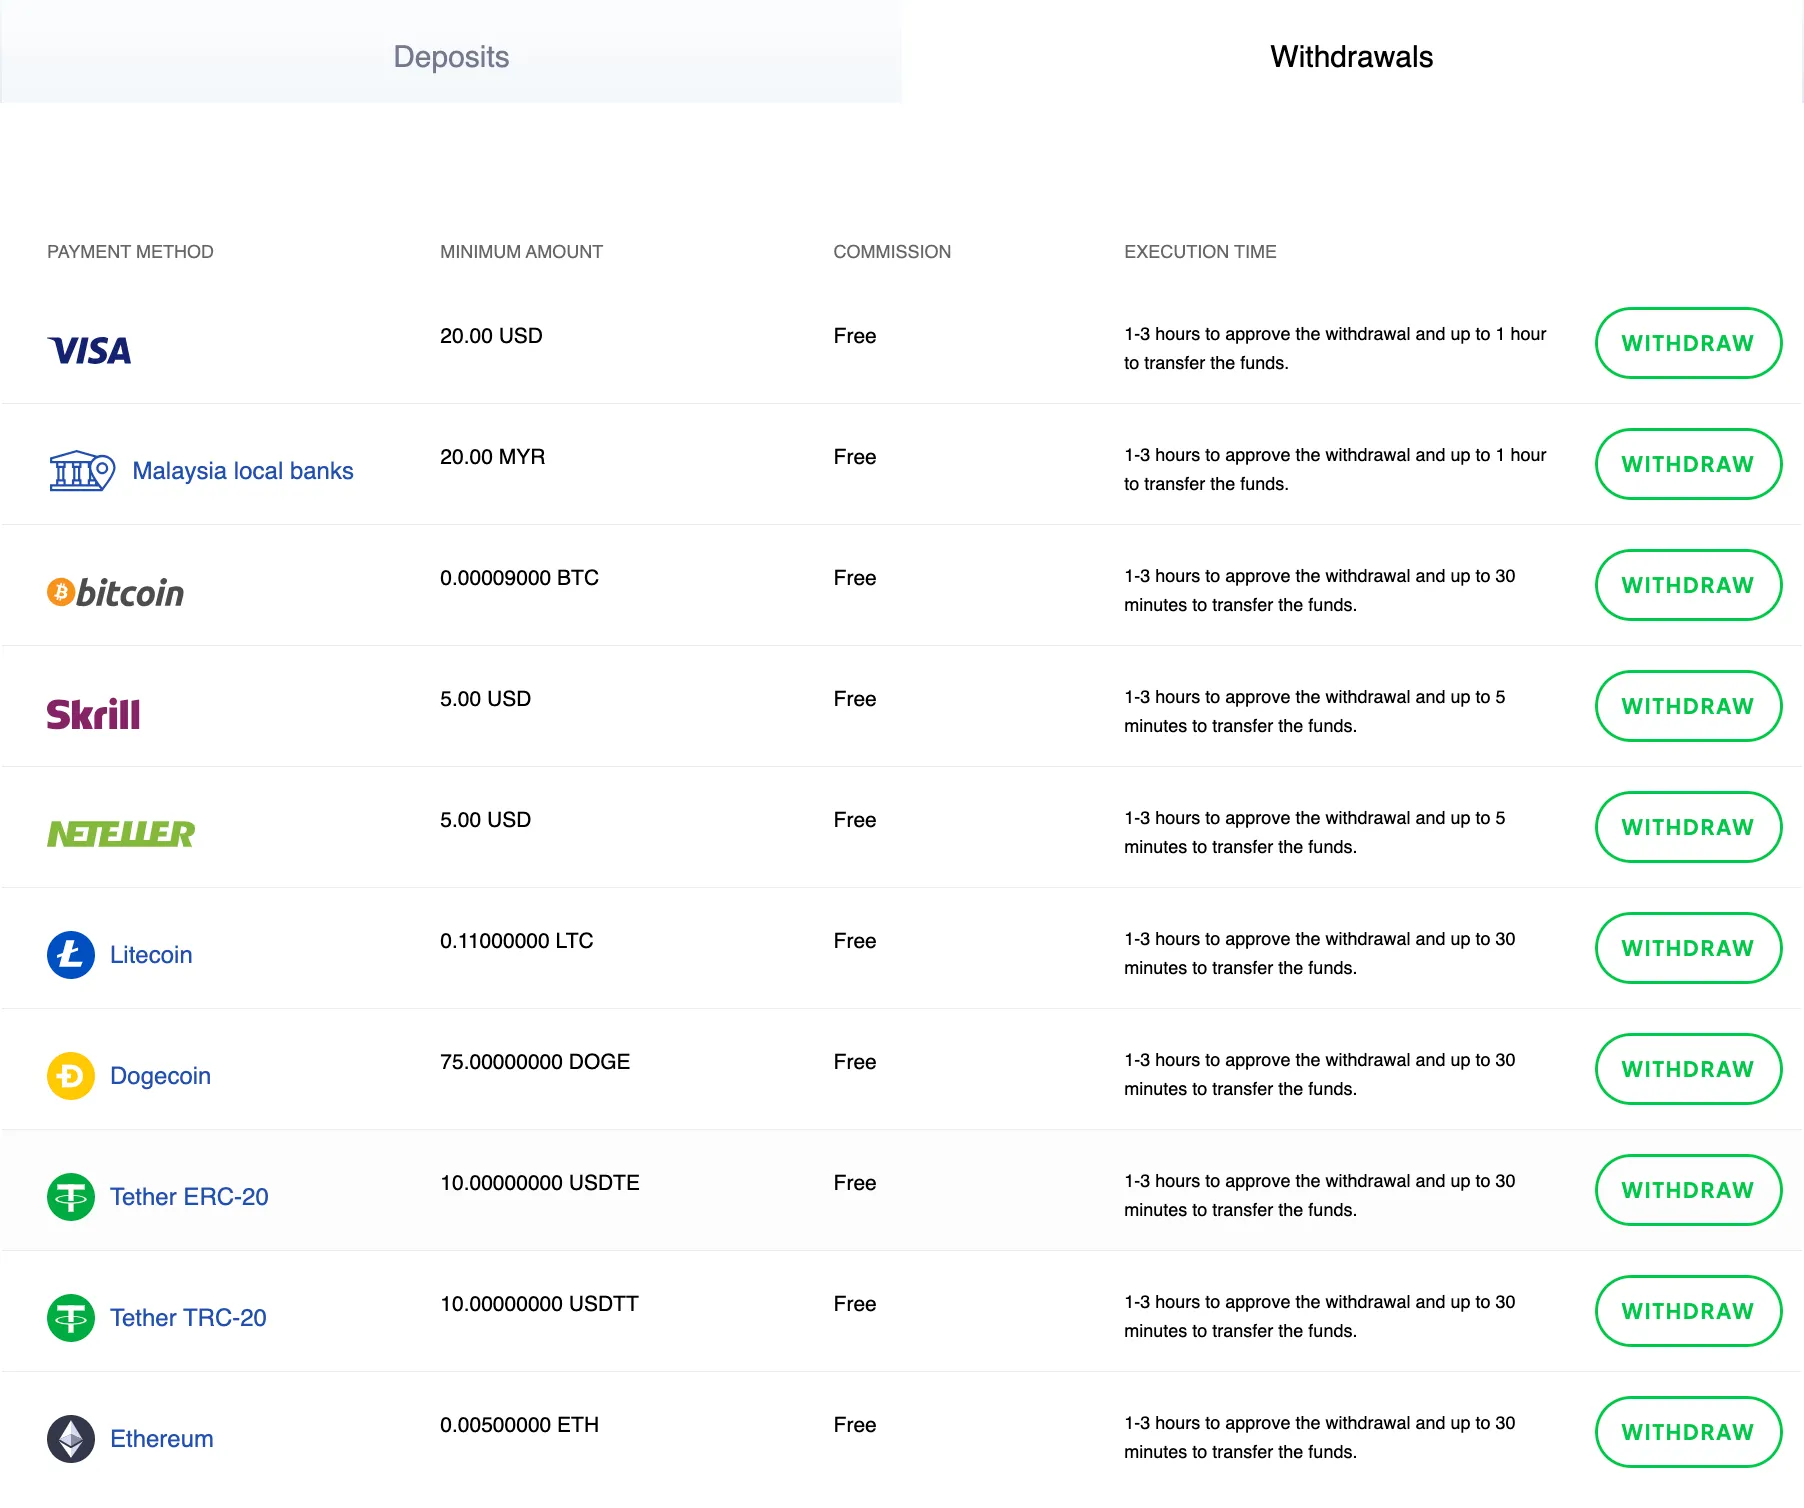This screenshot has height=1508, width=1804.
Task: Click the PAYMENT METHOD column header
Action: [130, 252]
